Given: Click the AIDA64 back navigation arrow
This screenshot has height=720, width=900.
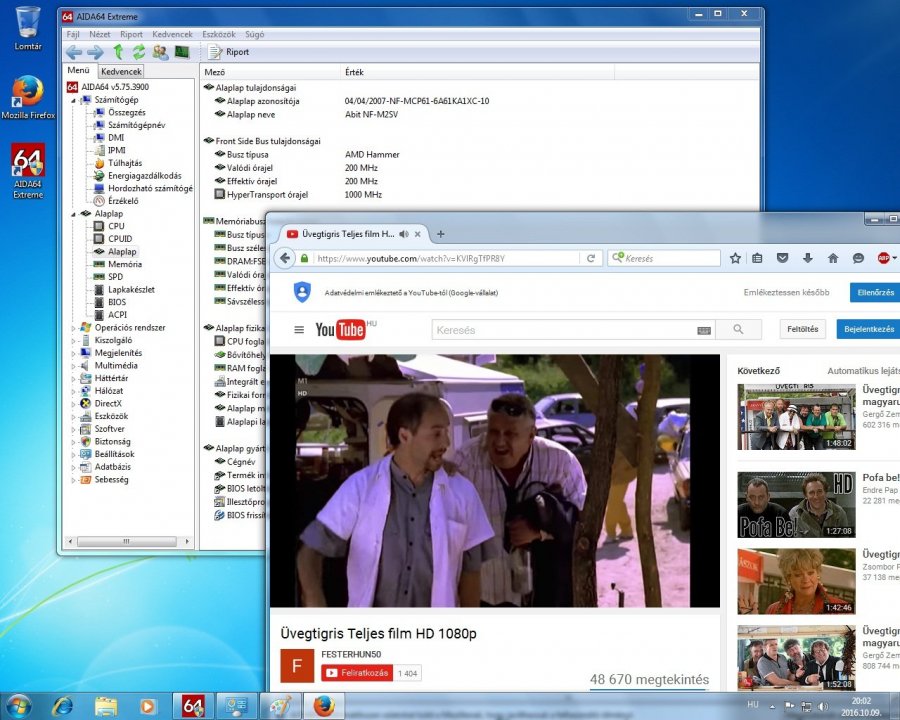Looking at the screenshot, I should tap(73, 52).
